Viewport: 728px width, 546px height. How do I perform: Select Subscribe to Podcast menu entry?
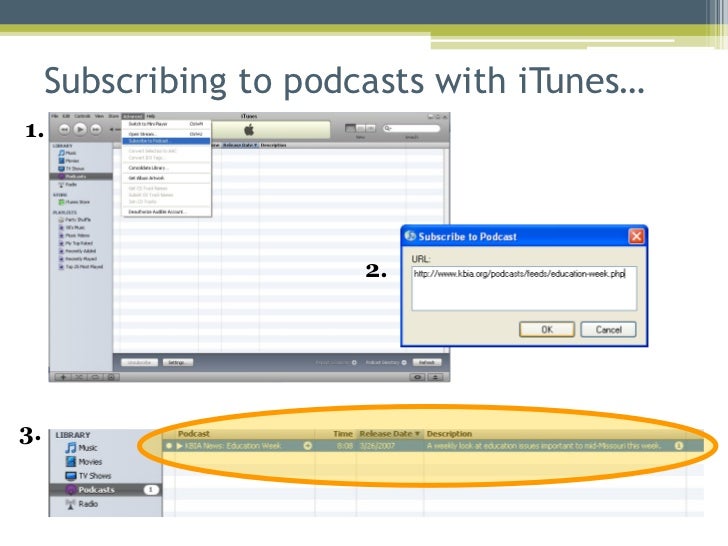(x=166, y=141)
